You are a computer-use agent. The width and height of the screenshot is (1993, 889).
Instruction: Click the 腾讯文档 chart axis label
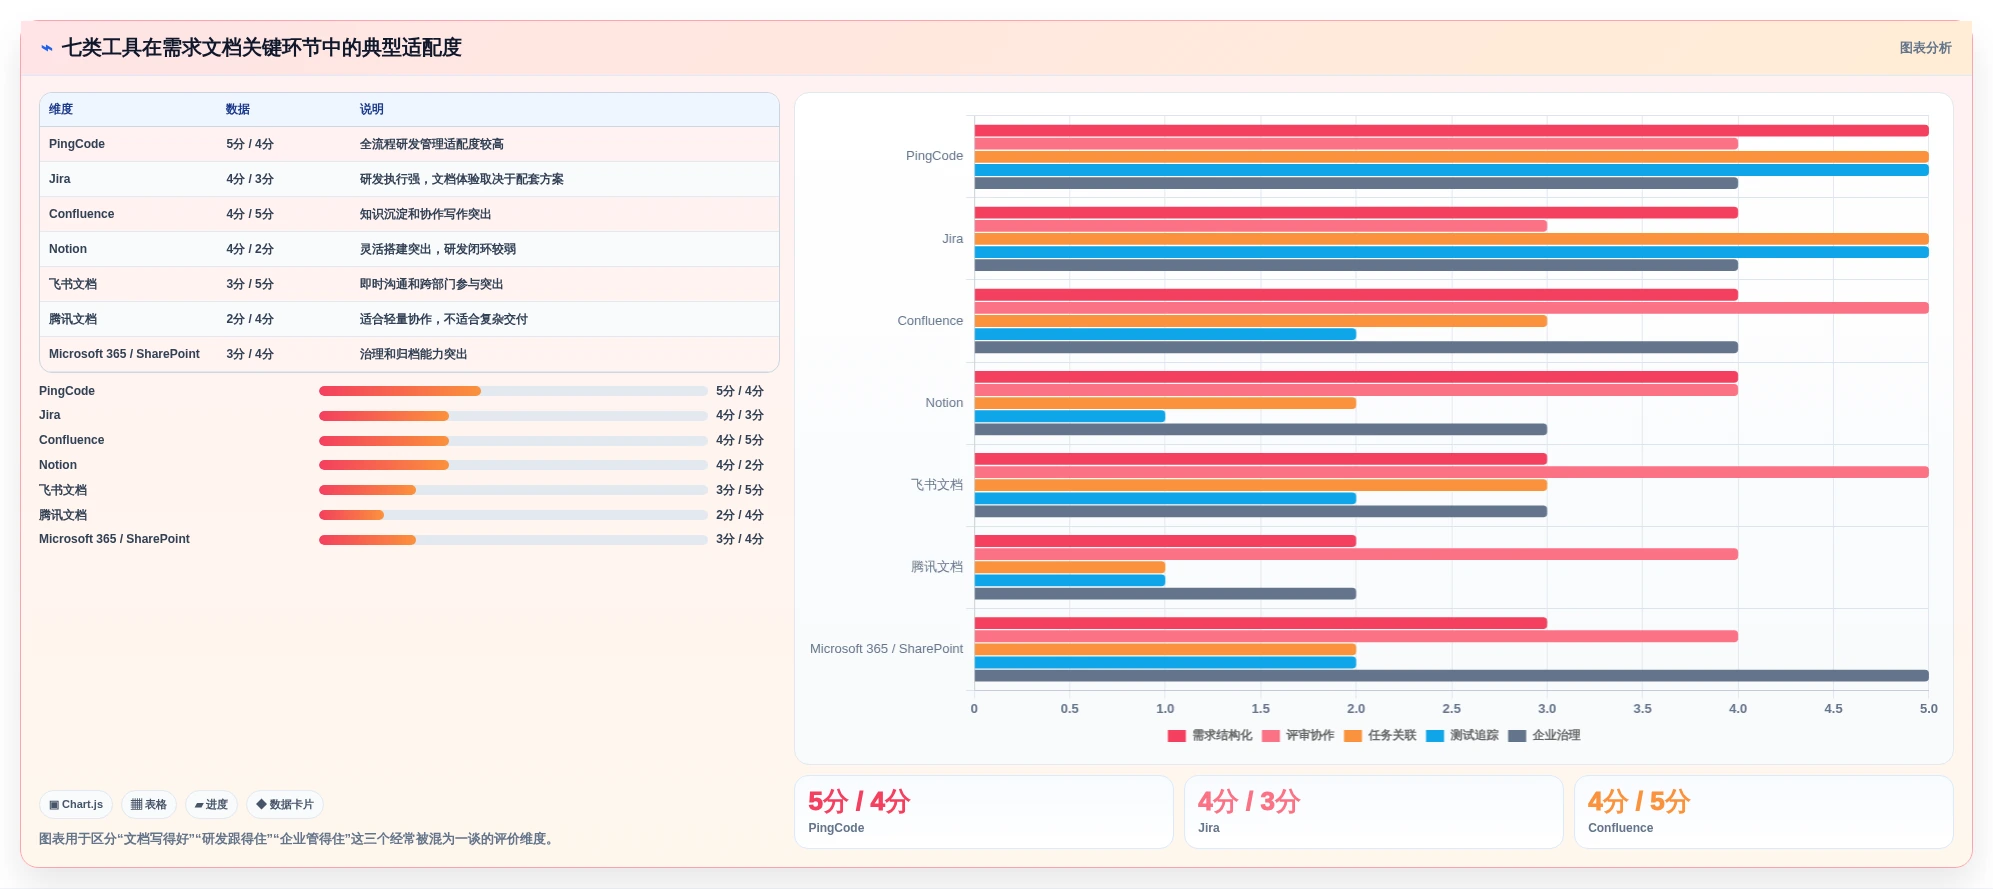tap(937, 568)
